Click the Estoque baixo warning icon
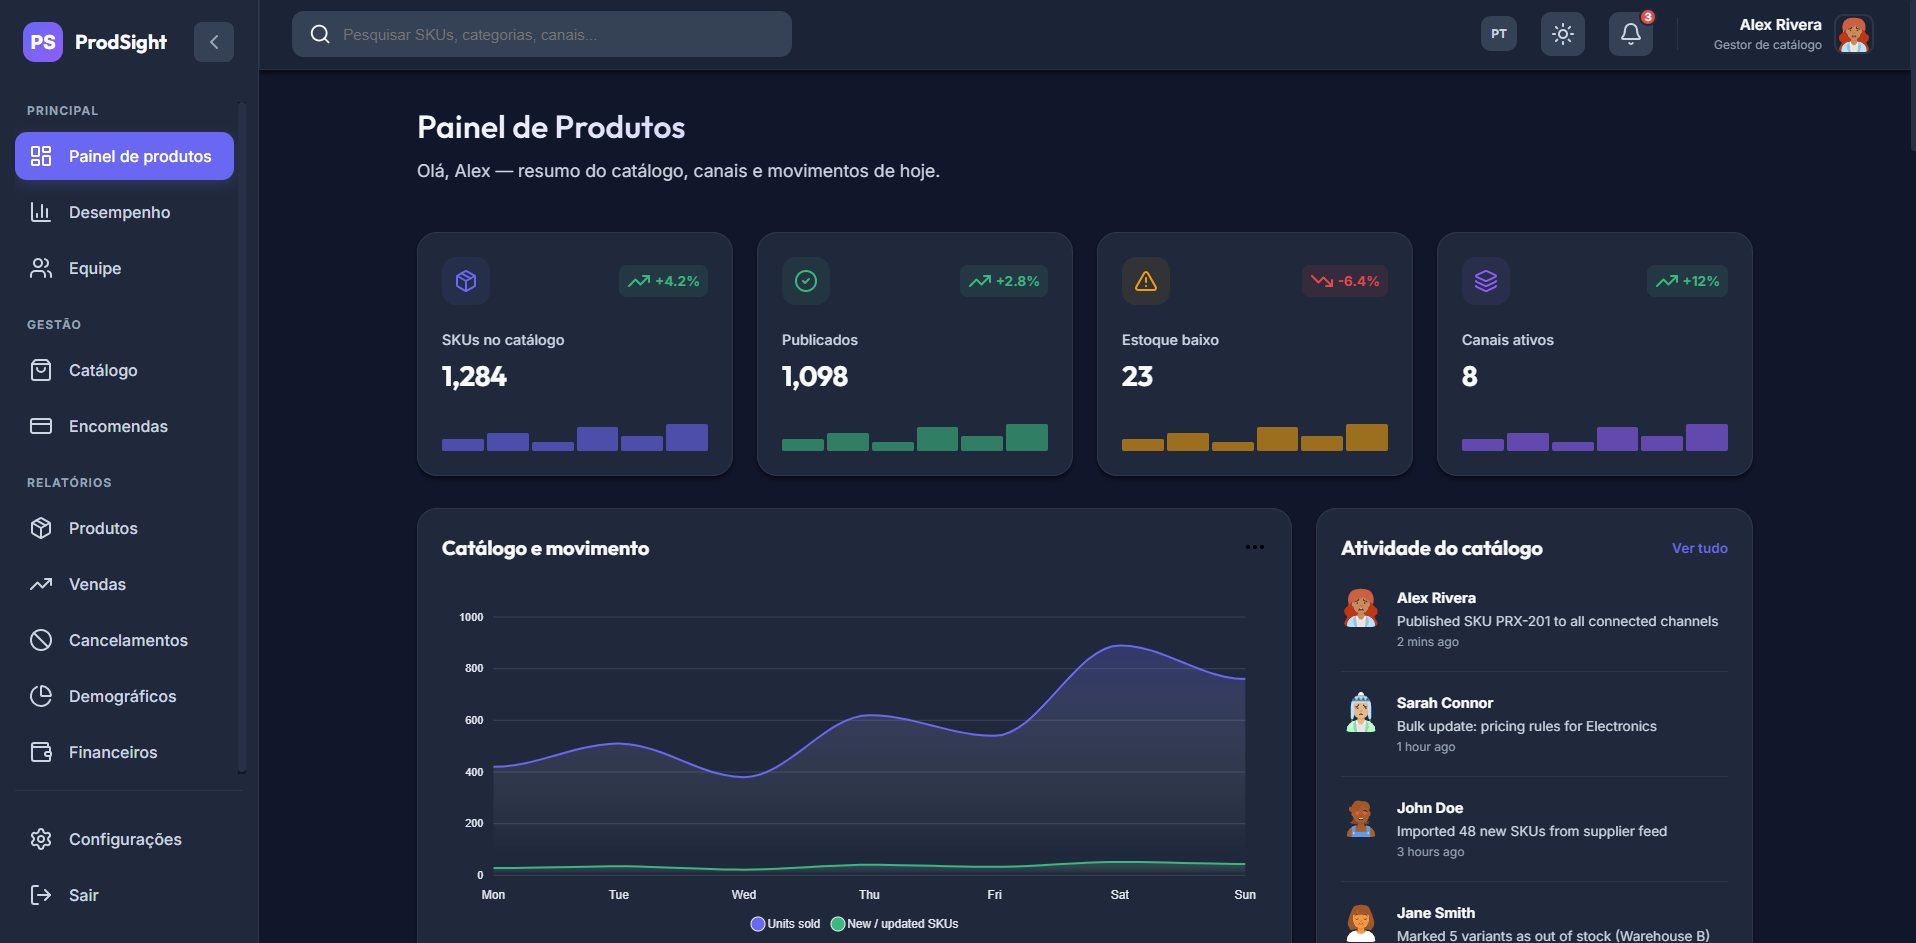Screen dimensions: 1916x943 [x=1146, y=281]
